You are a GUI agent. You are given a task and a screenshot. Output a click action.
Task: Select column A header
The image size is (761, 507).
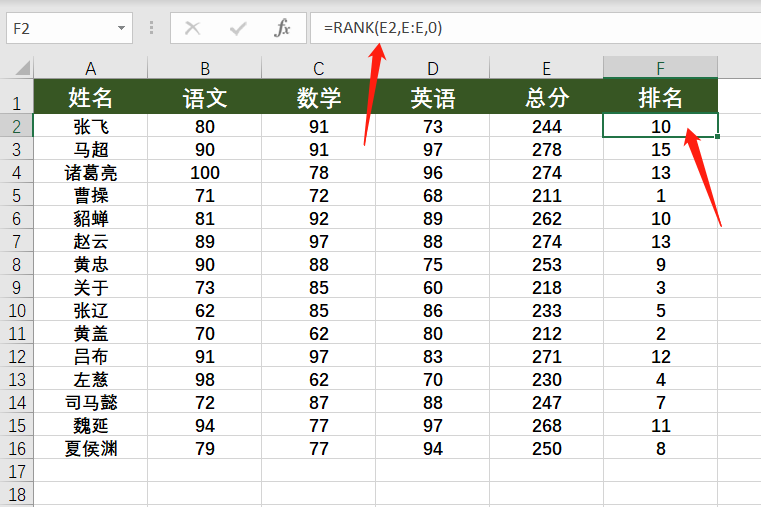click(x=90, y=68)
